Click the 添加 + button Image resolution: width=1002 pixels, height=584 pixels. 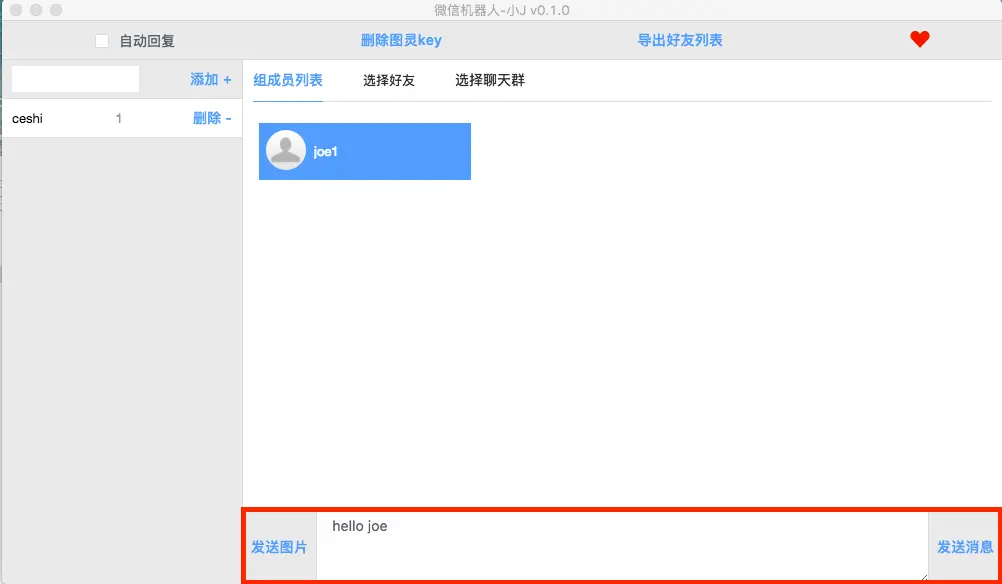pos(211,79)
